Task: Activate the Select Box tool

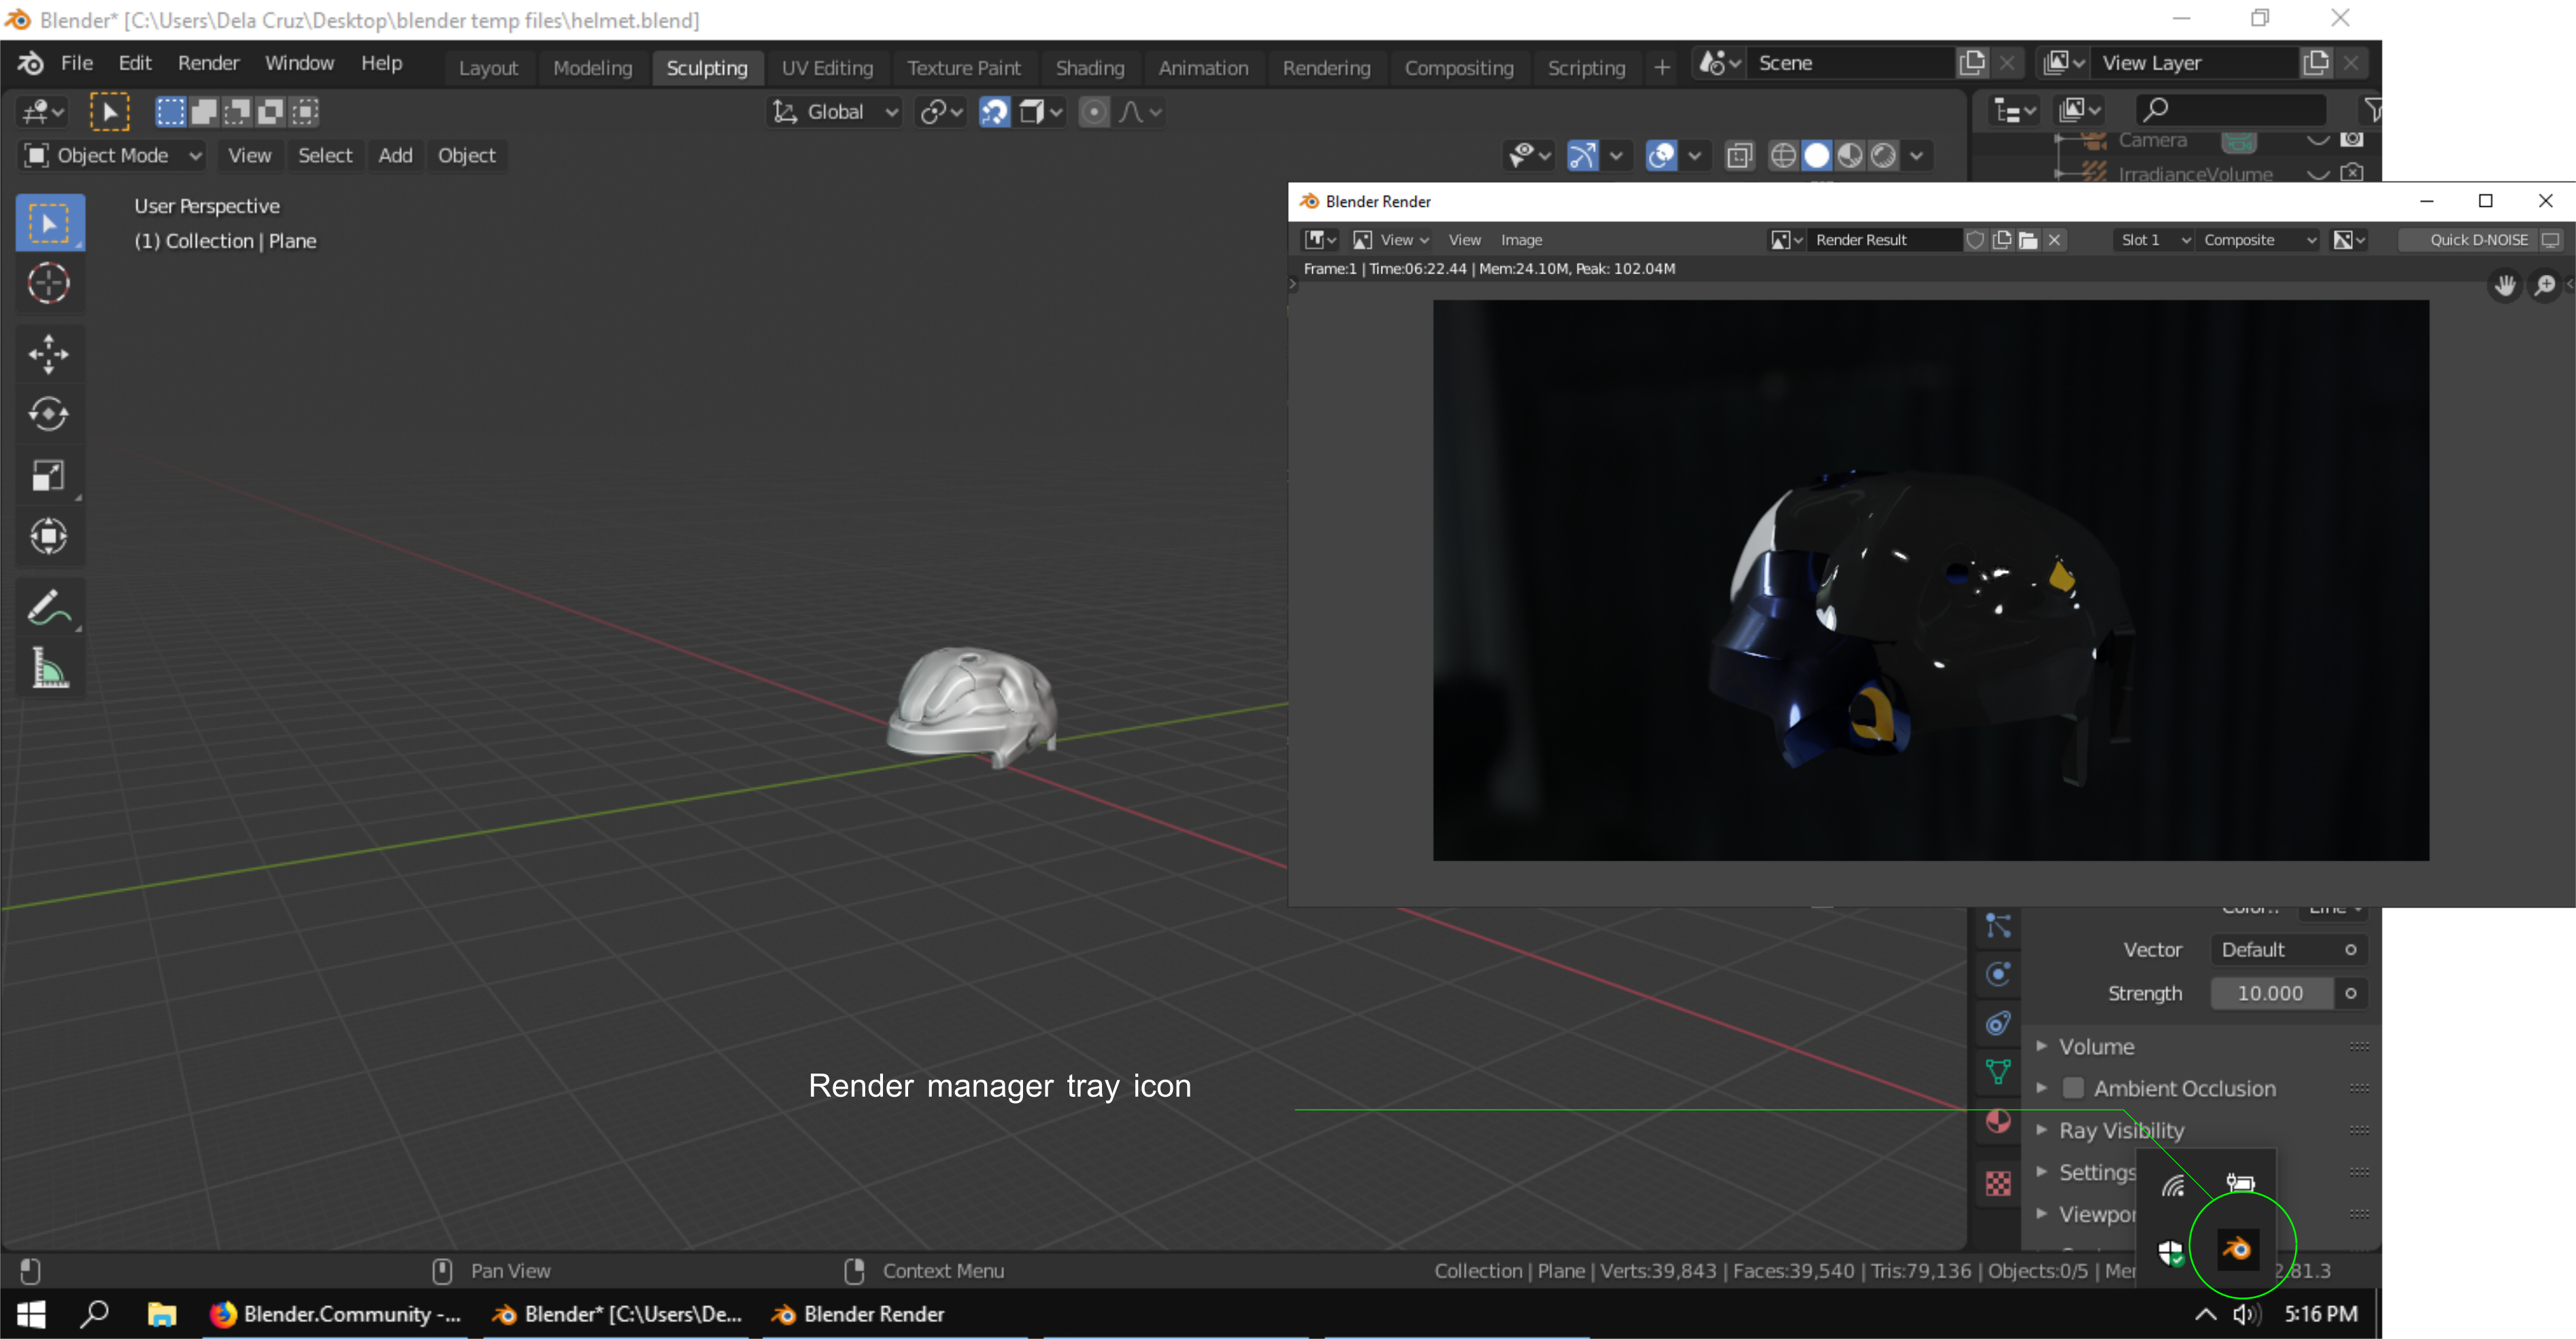Action: [49, 223]
